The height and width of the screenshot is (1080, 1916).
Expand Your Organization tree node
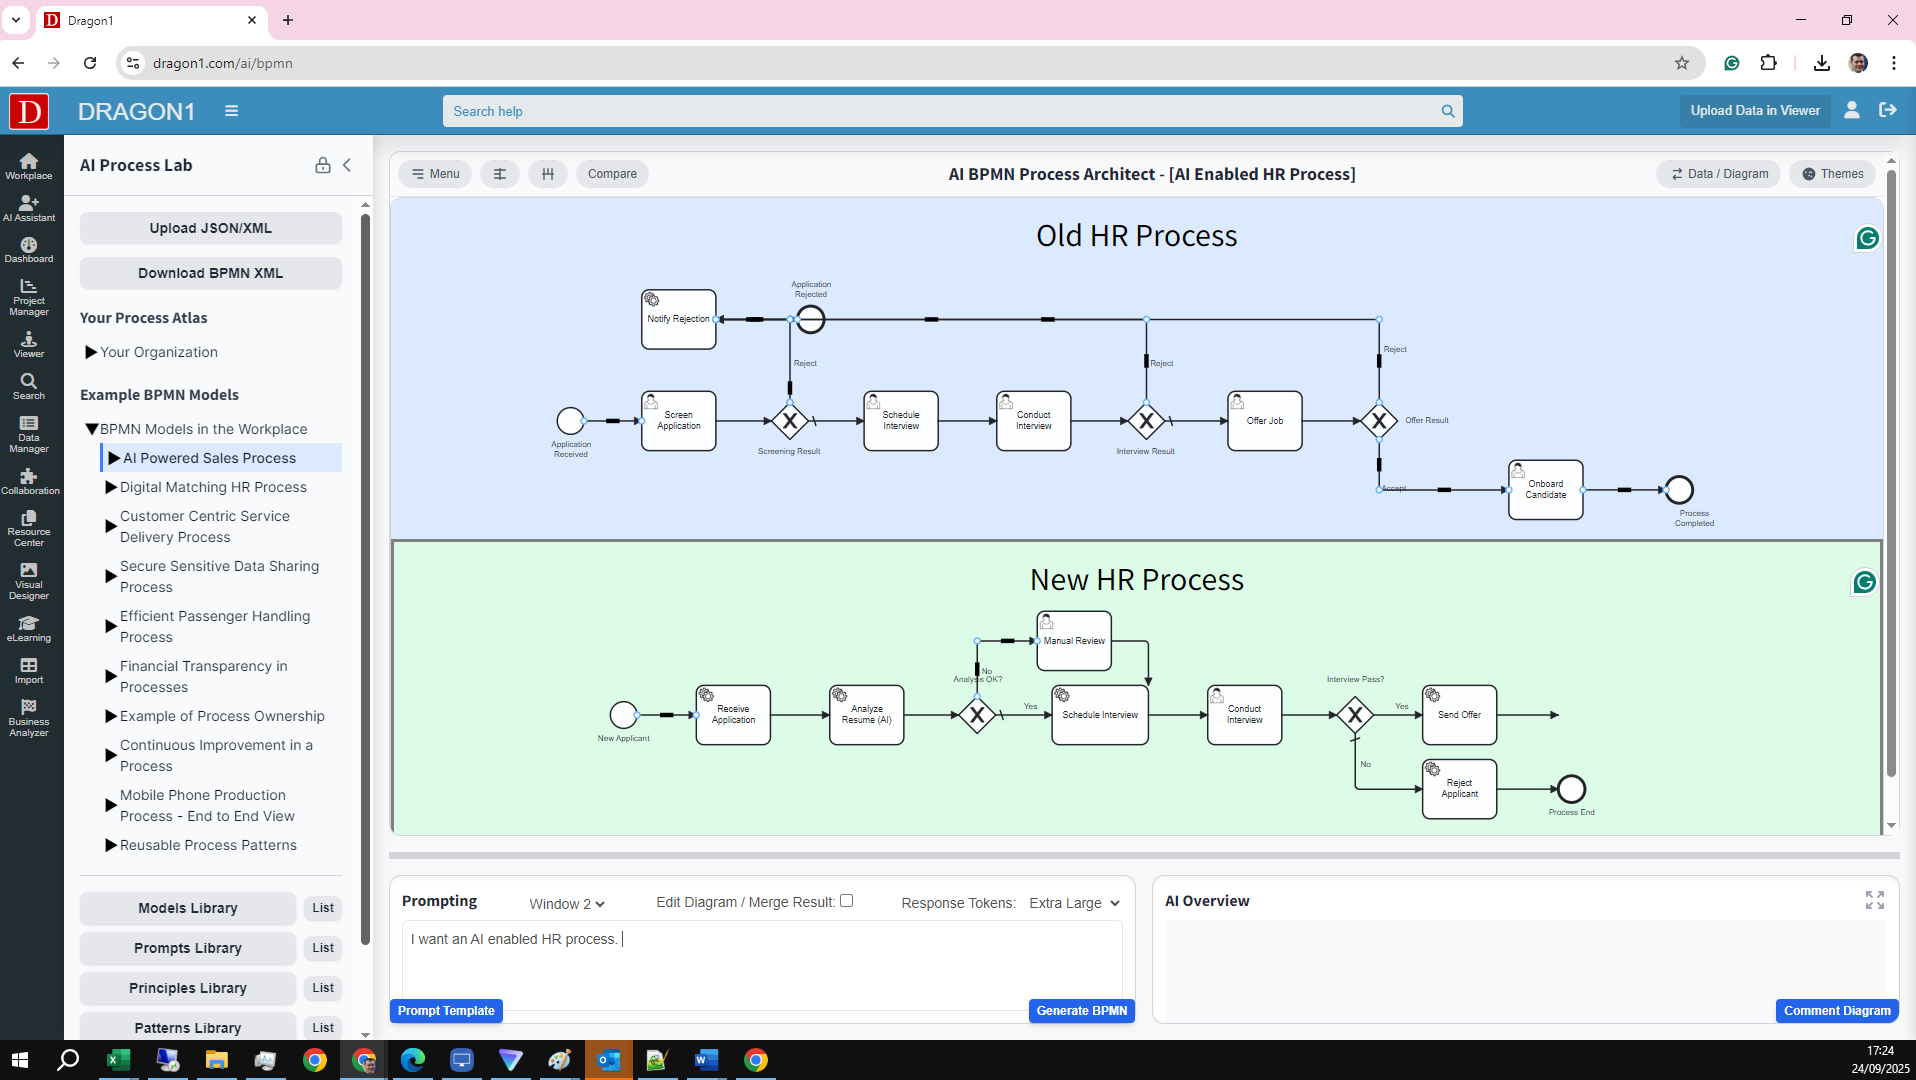(91, 352)
